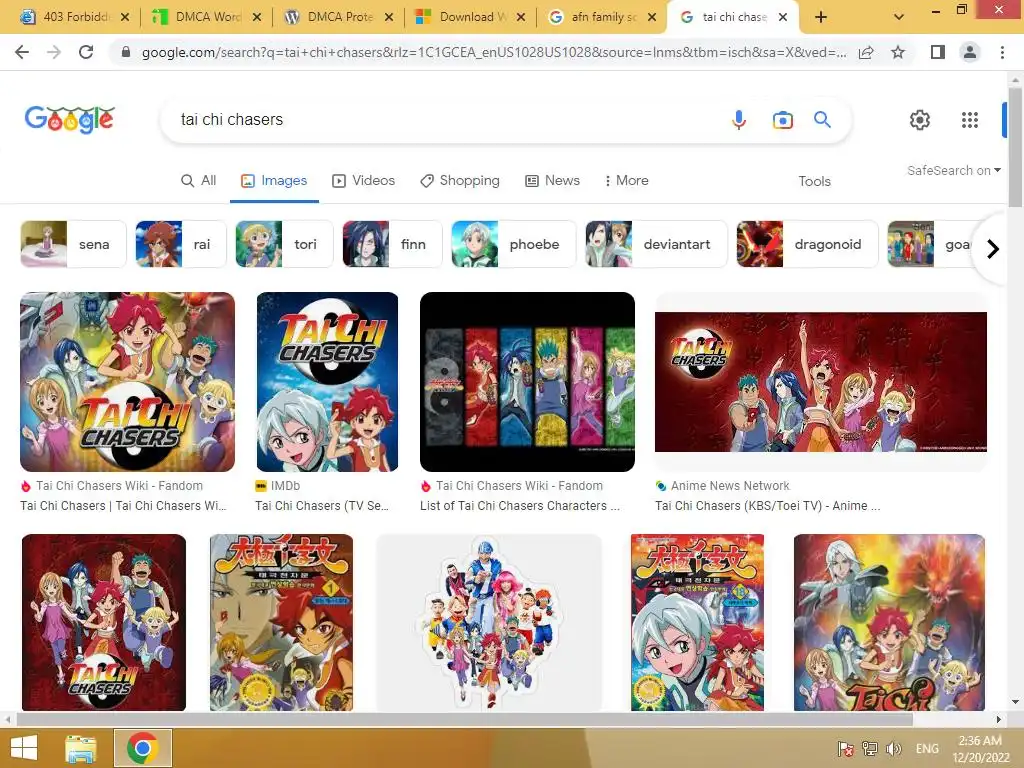Filter images by deviantart chip
The height and width of the screenshot is (768, 1024).
[x=656, y=244]
